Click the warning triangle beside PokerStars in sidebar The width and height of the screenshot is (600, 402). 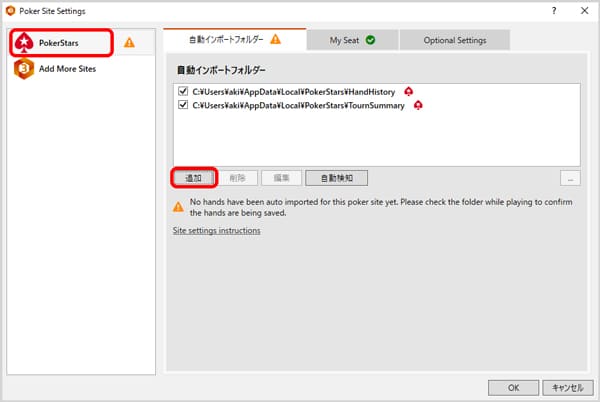point(129,43)
